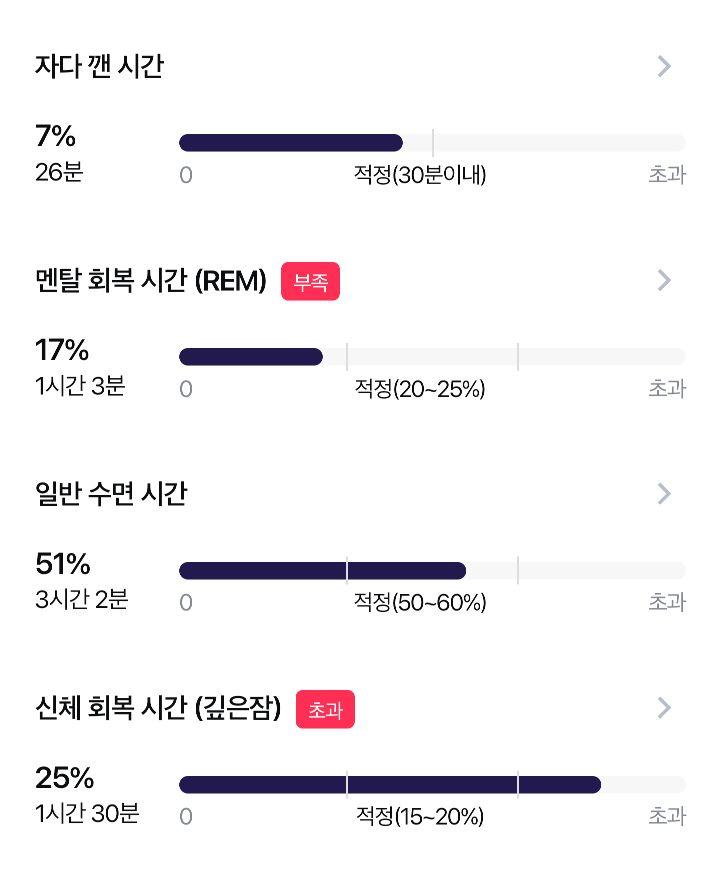
Task: Tap the red 초과 badge beside 깊은잠
Action: (x=325, y=709)
